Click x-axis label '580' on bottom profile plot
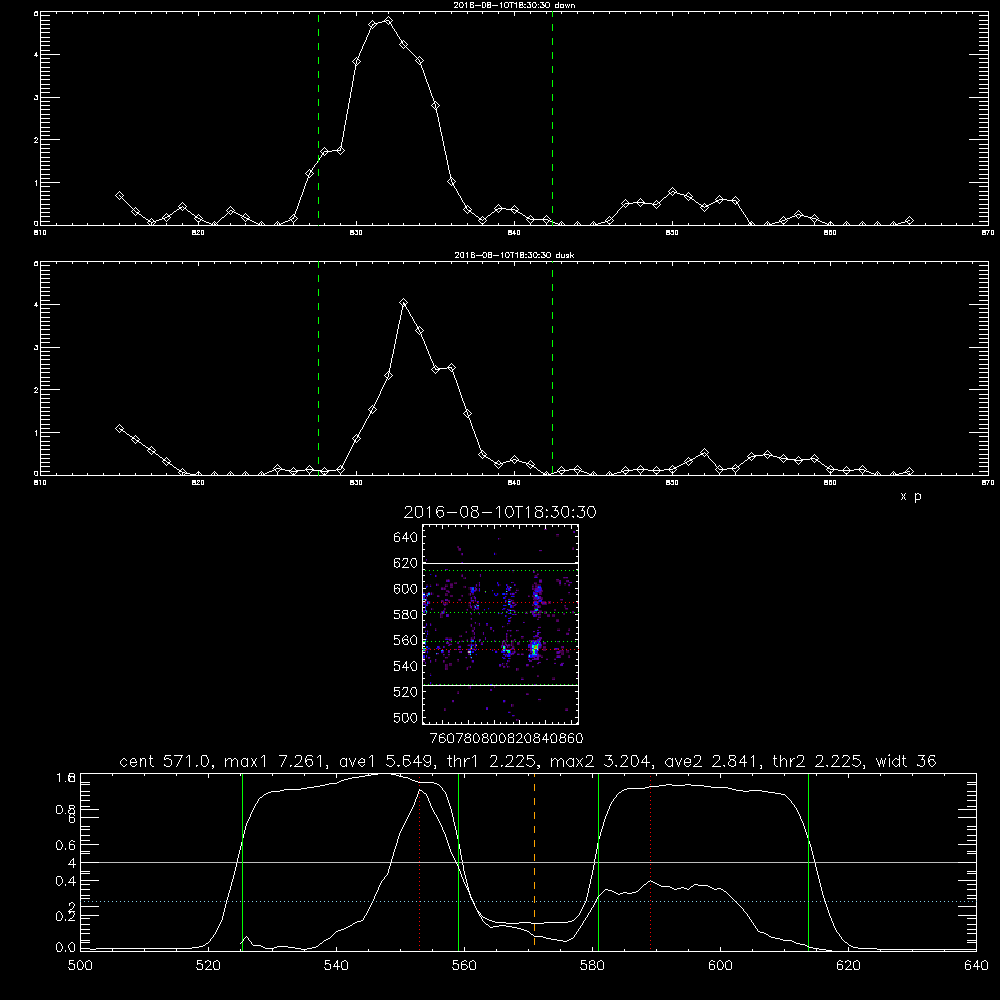This screenshot has height=1000, width=1000. [592, 966]
